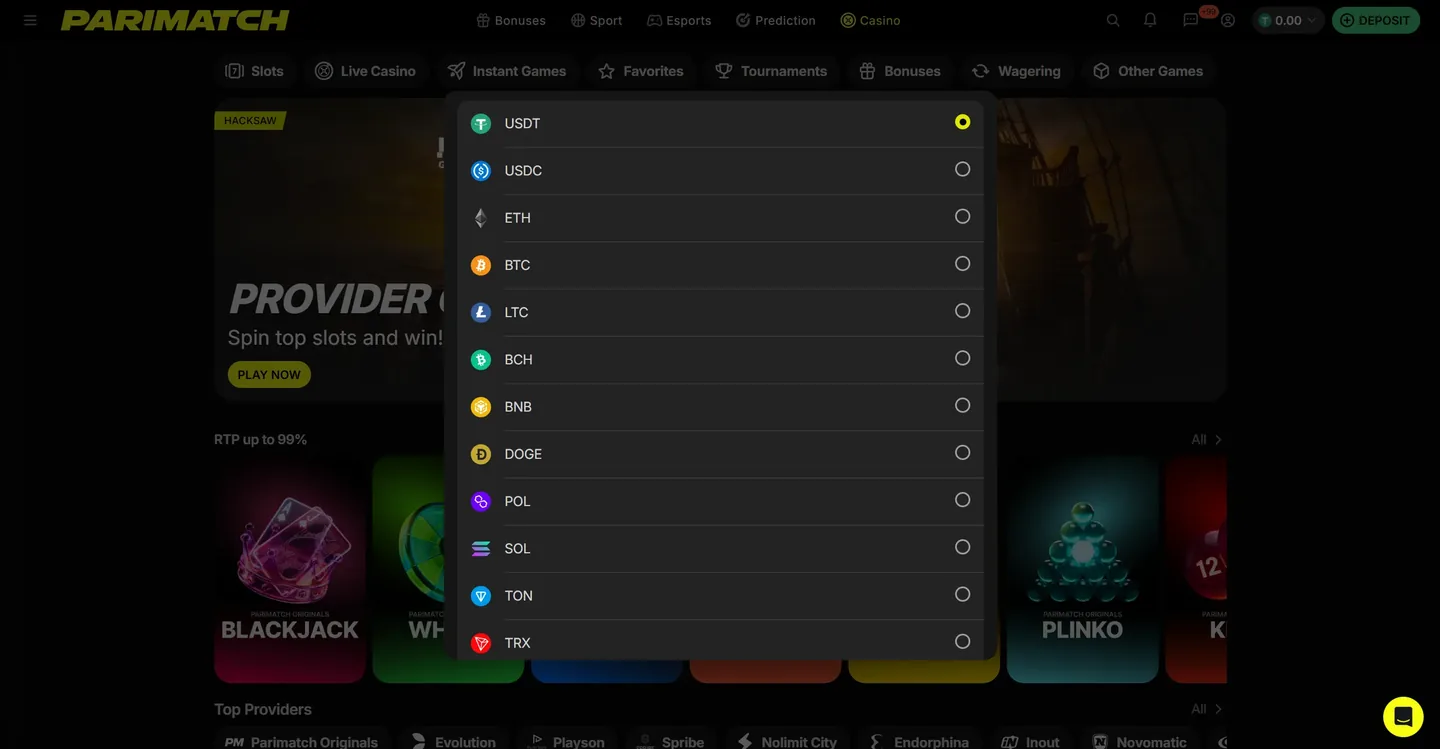1440x749 pixels.
Task: Go to Prediction in the top navigation
Action: pyautogui.click(x=775, y=20)
